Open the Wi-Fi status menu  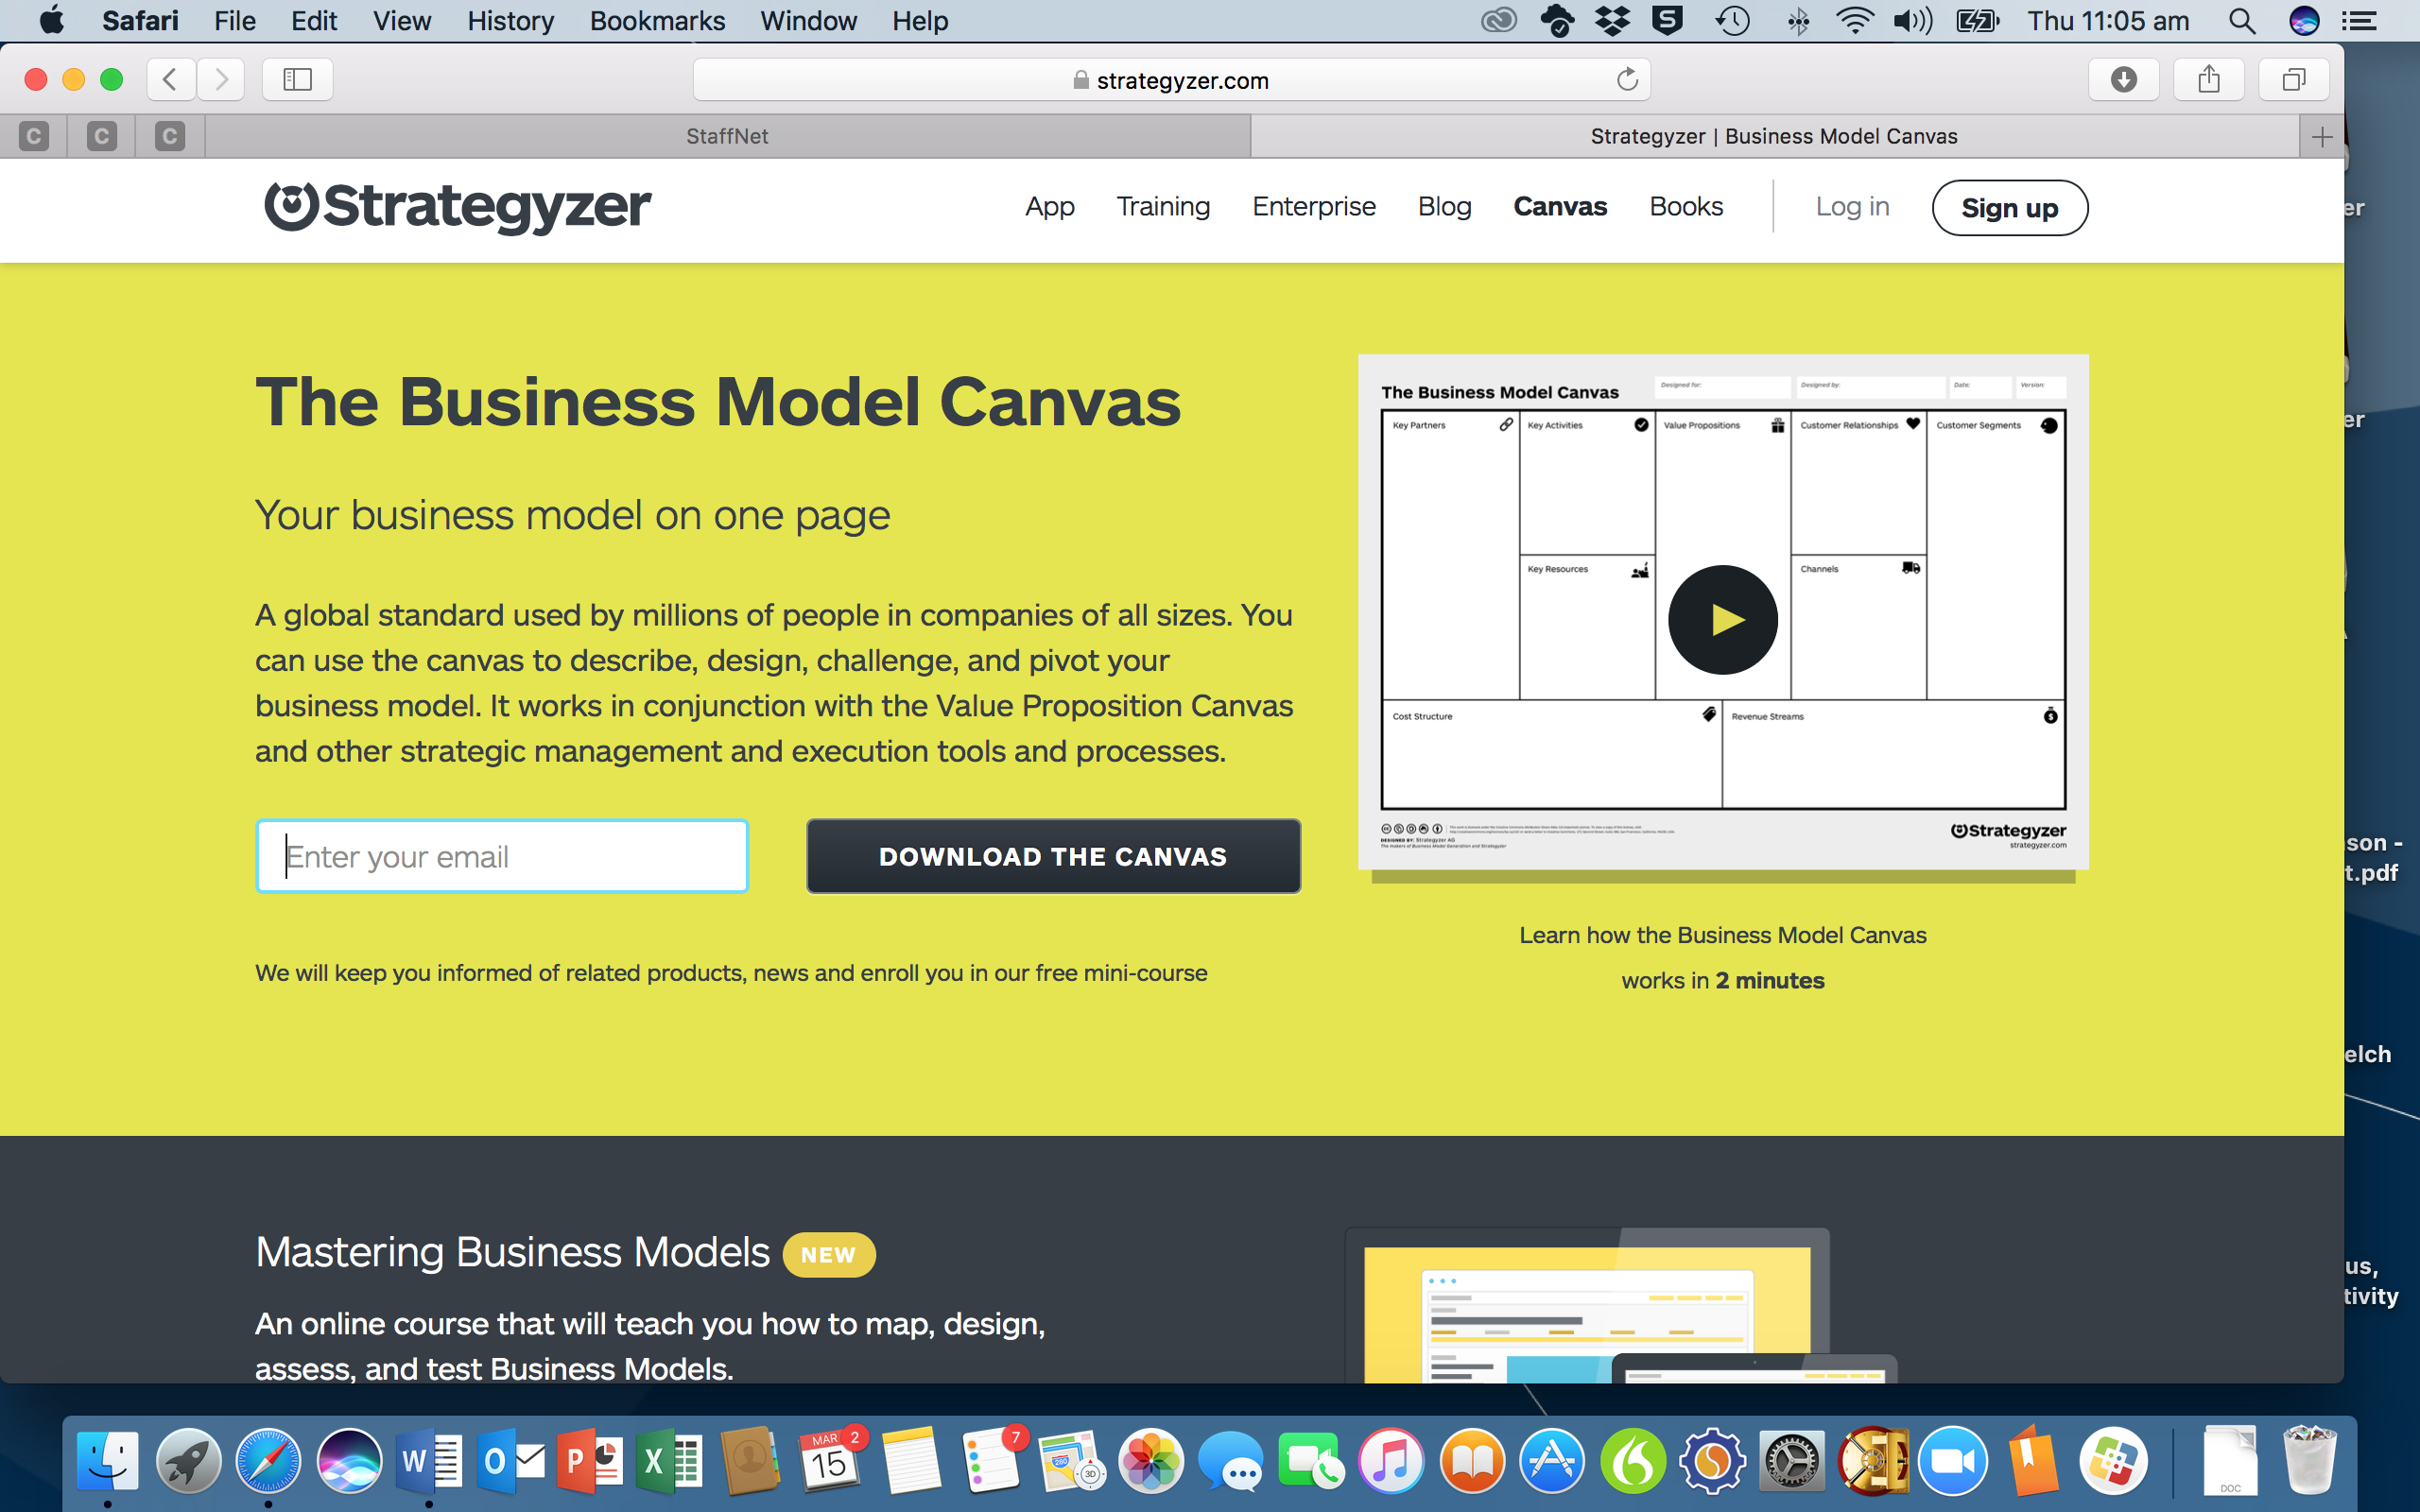(x=1855, y=21)
